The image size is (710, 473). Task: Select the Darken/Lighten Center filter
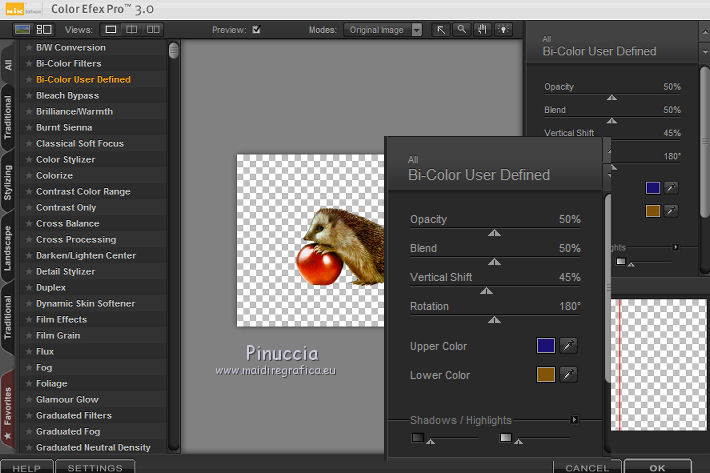(86, 256)
